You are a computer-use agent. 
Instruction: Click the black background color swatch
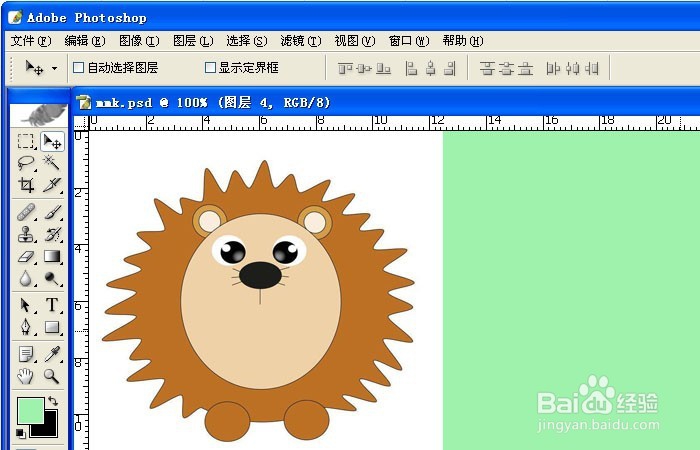pos(48,428)
